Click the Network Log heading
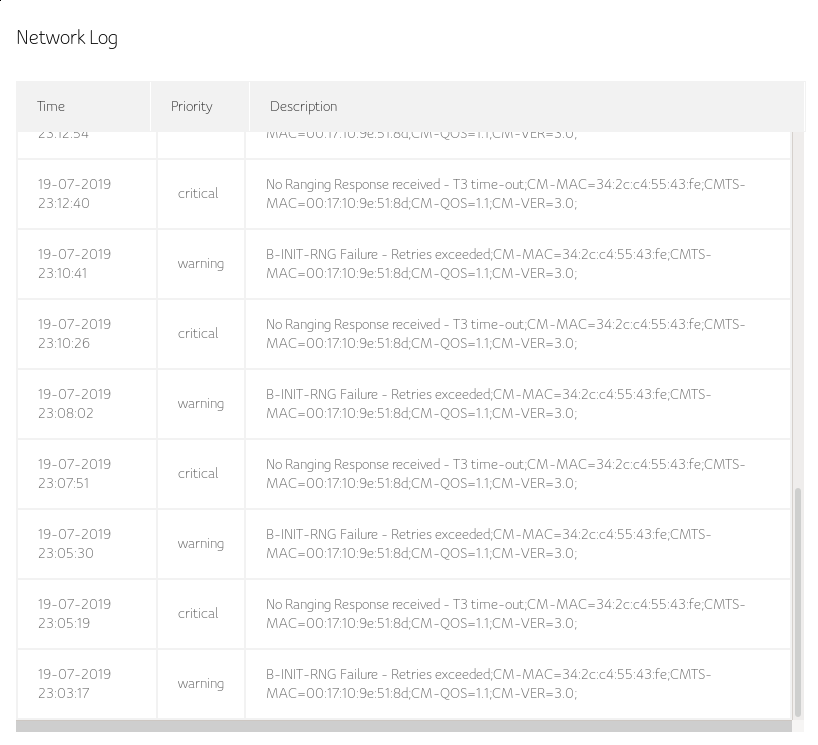Screen dimensions: 818x745 [x=67, y=38]
